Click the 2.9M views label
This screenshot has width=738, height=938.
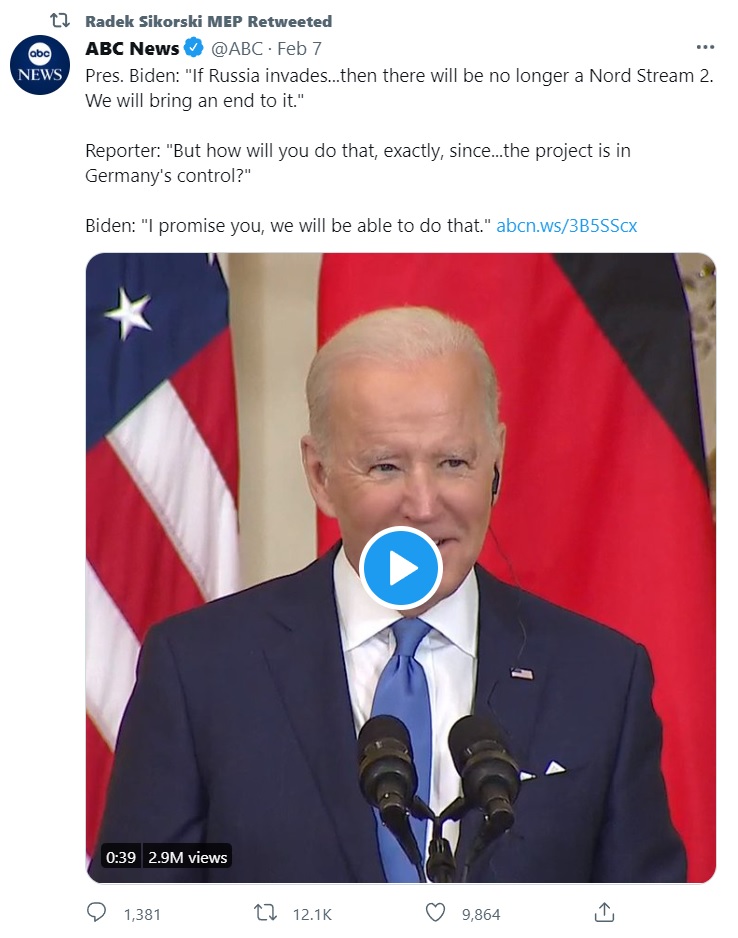point(188,857)
